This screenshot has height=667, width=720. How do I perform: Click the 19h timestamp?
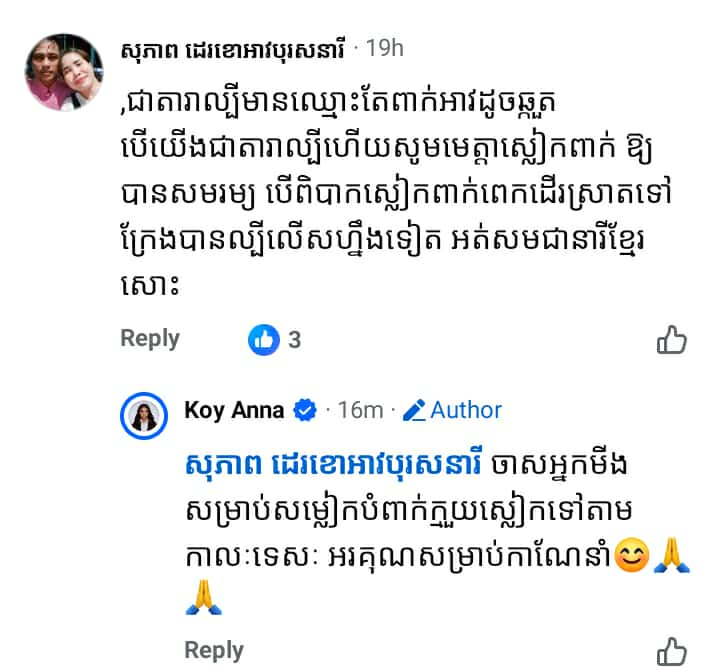click(385, 48)
